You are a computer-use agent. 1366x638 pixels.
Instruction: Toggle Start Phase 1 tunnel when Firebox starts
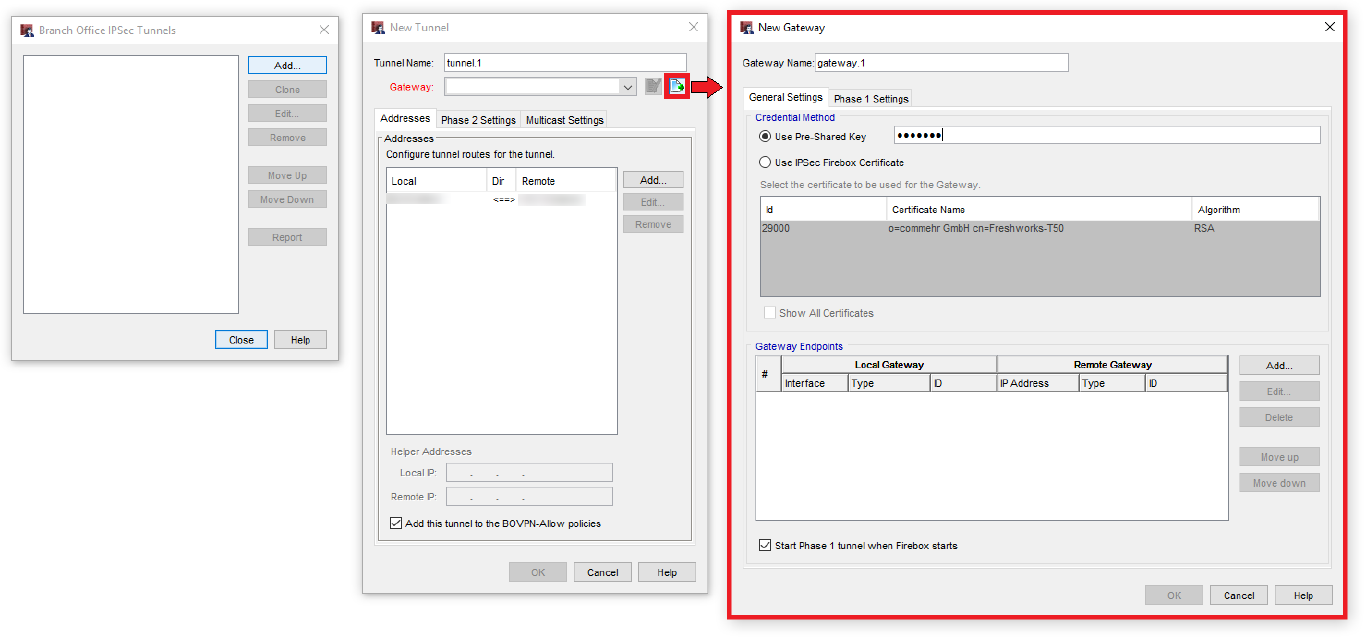coord(765,546)
